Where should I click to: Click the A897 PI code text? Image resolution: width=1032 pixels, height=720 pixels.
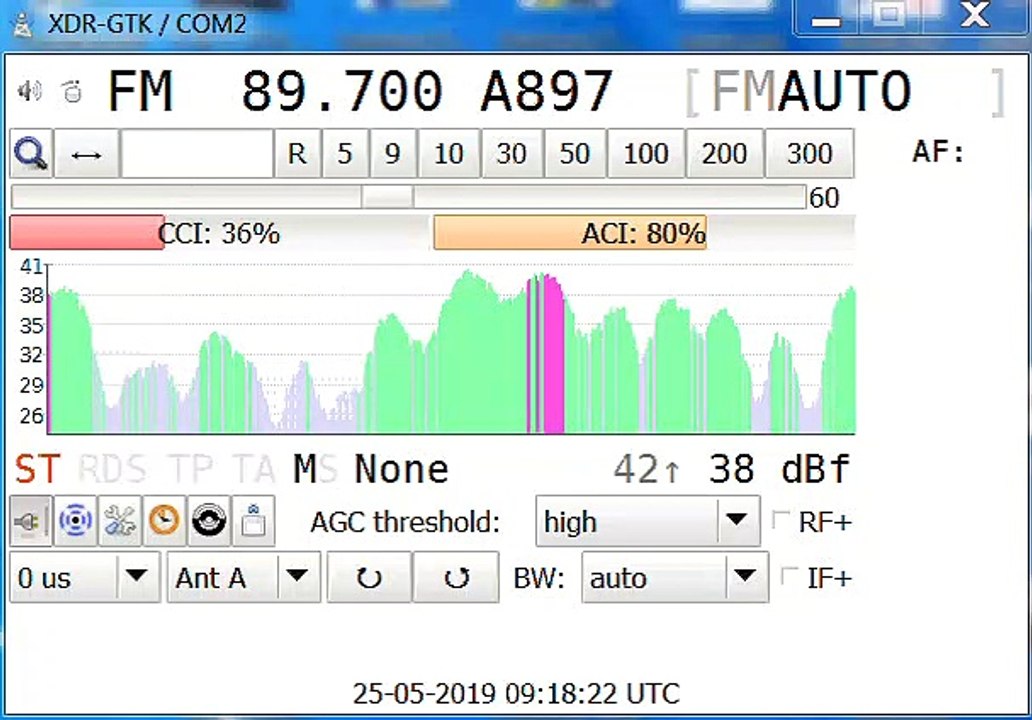point(547,91)
